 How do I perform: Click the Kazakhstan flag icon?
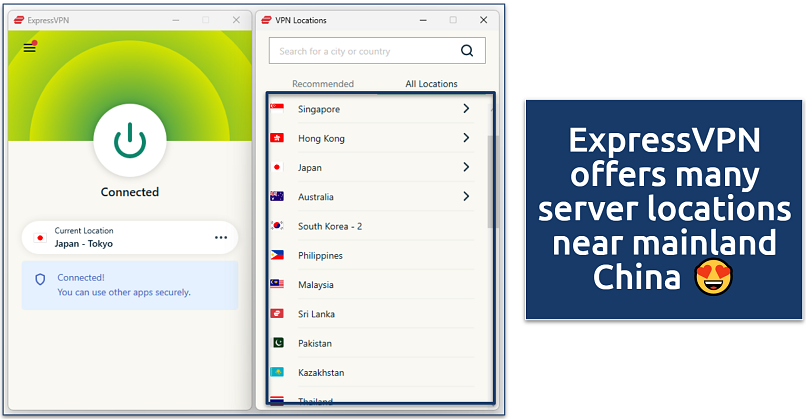click(277, 372)
